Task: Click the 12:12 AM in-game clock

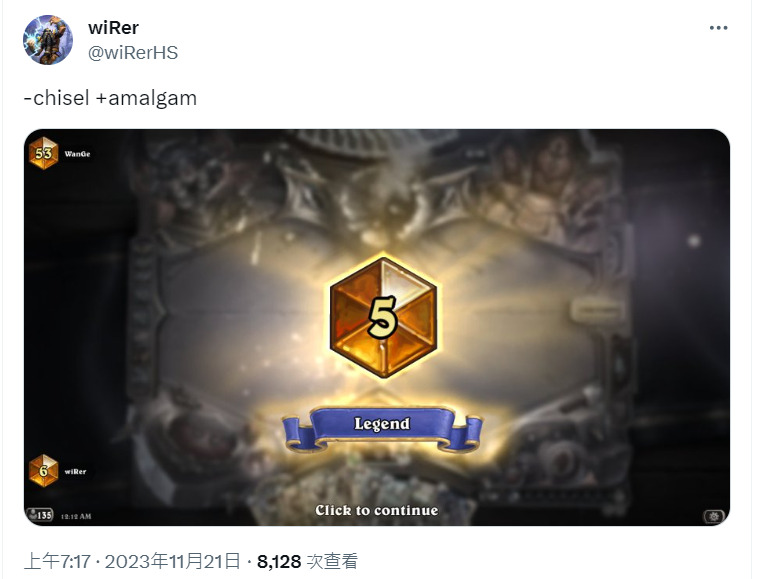Action: pyautogui.click(x=76, y=516)
